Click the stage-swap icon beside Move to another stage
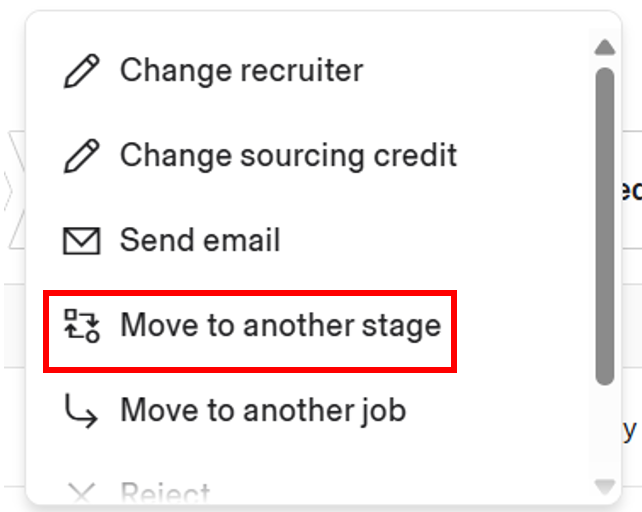The image size is (642, 512). (81, 326)
